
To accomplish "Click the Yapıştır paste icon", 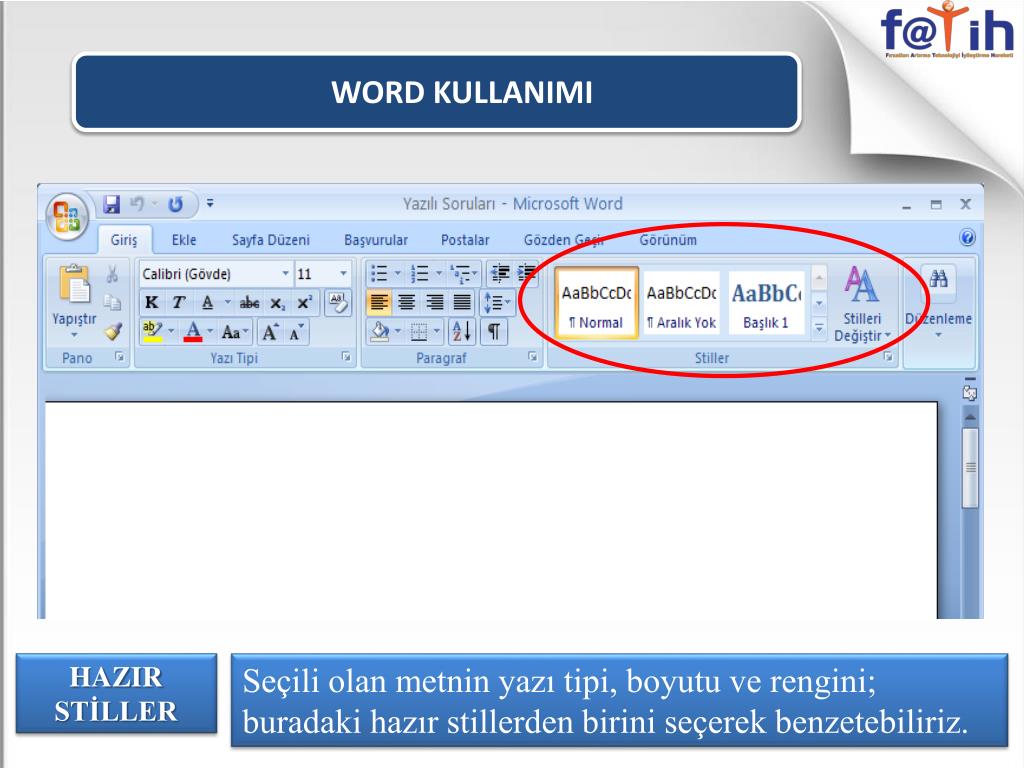I will pos(74,285).
